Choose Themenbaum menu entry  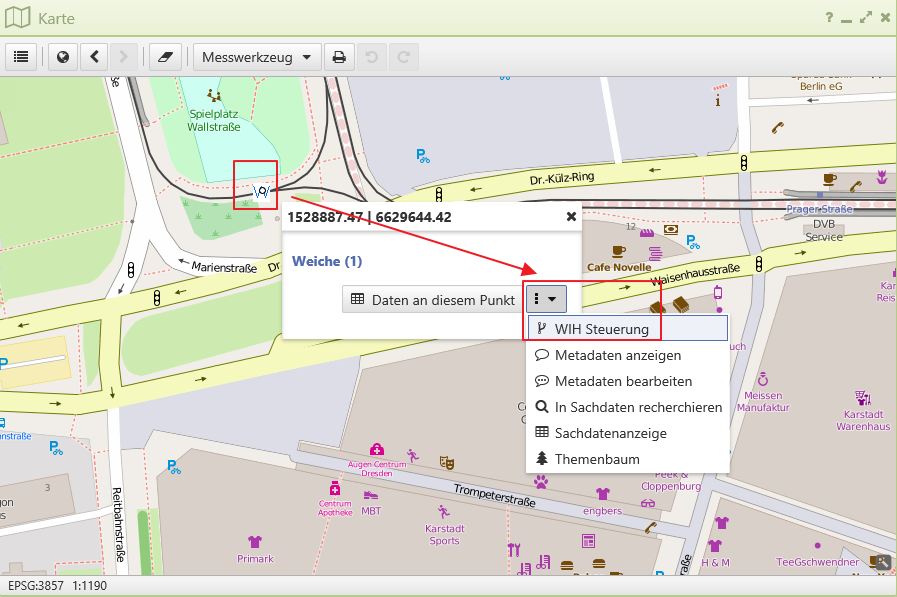(x=597, y=459)
